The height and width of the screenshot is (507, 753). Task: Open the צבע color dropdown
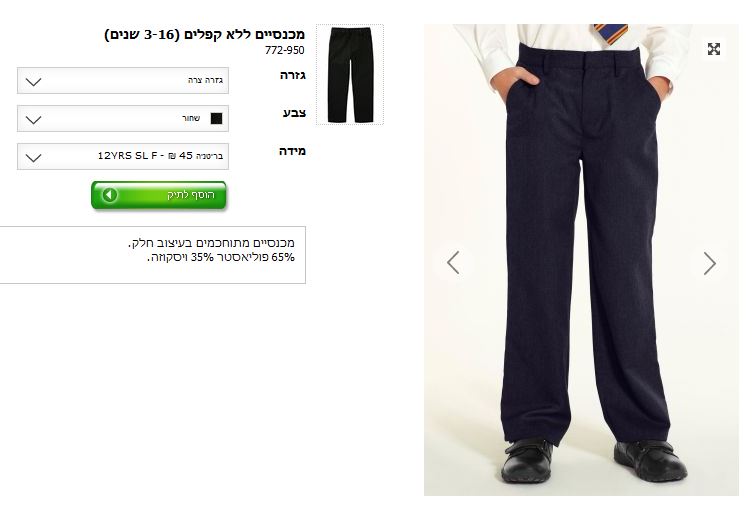123,119
